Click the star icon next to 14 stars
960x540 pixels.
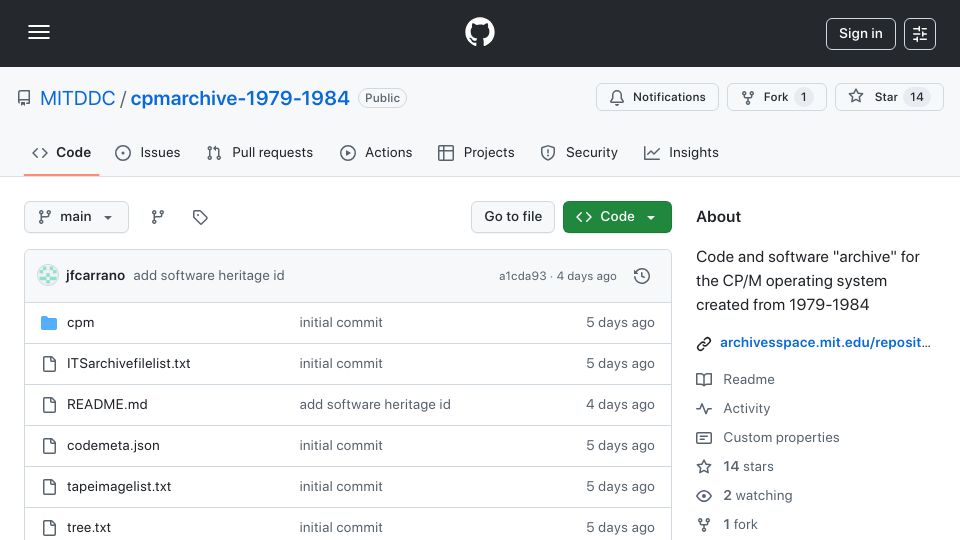704,467
